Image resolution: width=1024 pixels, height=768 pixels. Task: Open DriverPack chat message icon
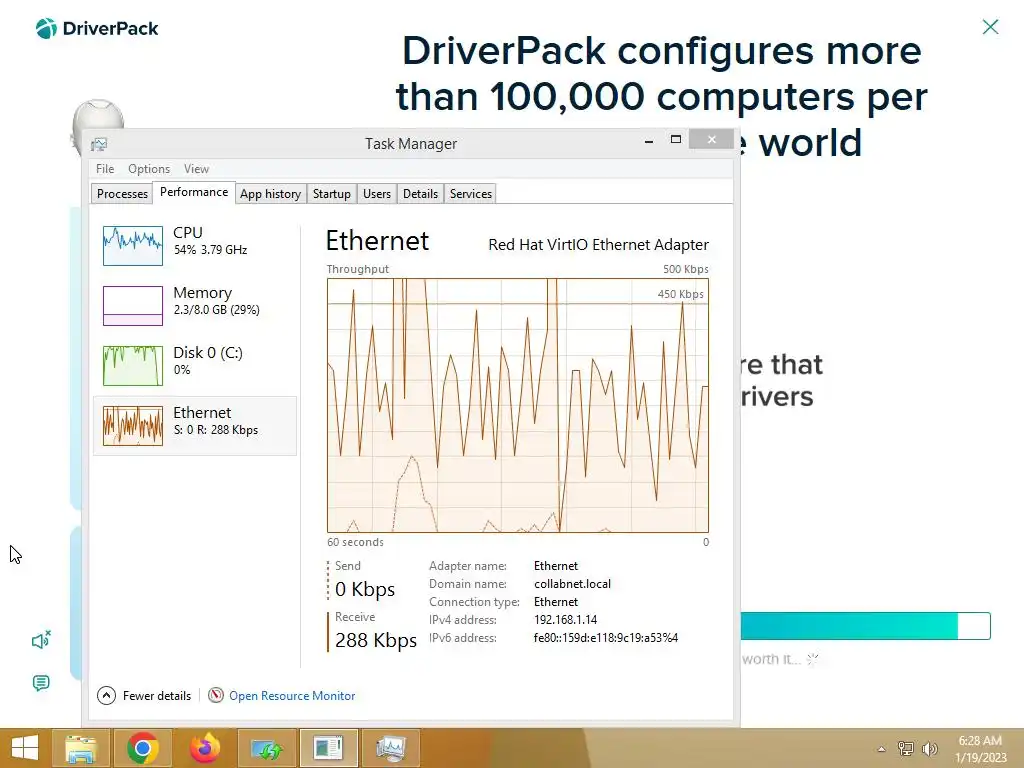pyautogui.click(x=41, y=683)
